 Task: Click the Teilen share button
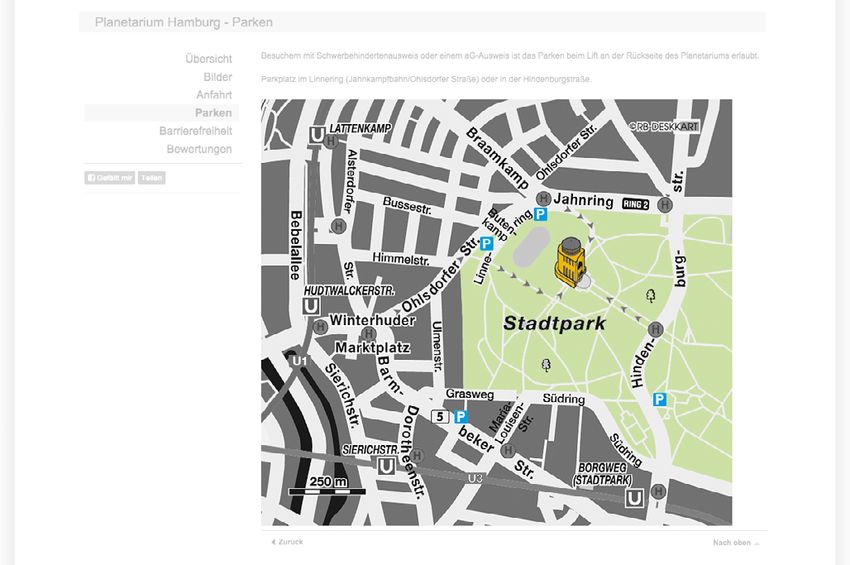[x=151, y=178]
